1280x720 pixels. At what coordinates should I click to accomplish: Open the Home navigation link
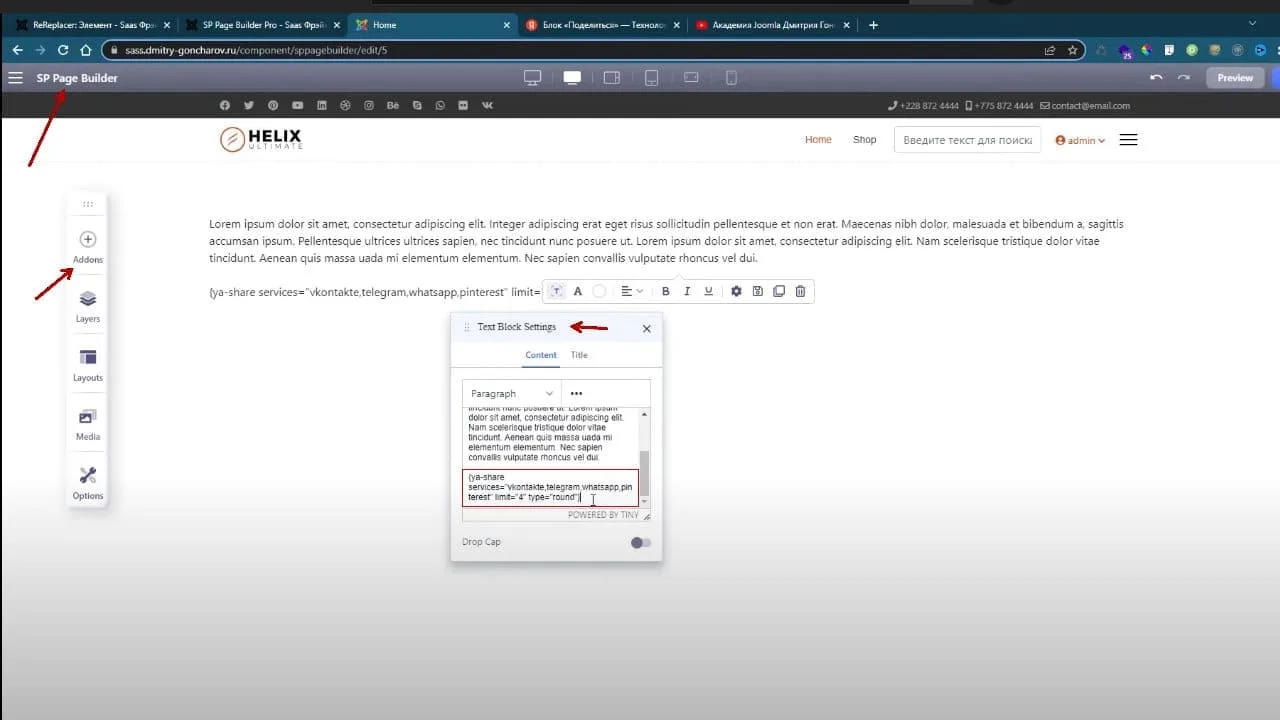[818, 140]
